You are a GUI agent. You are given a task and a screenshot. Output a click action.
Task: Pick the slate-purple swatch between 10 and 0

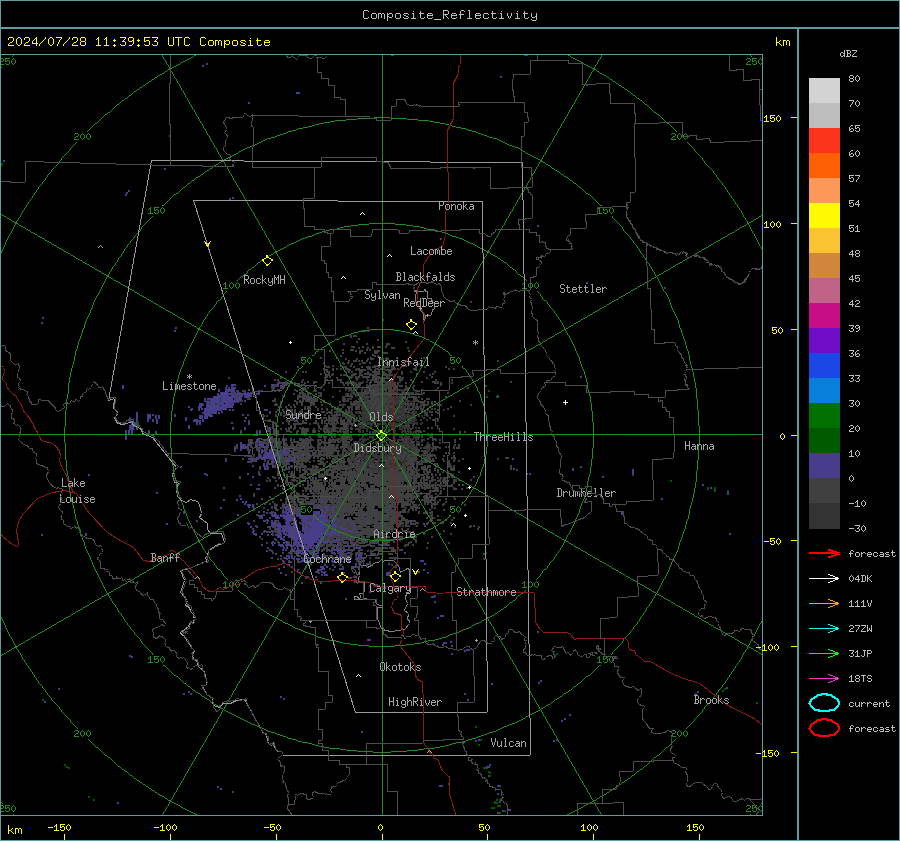824,466
